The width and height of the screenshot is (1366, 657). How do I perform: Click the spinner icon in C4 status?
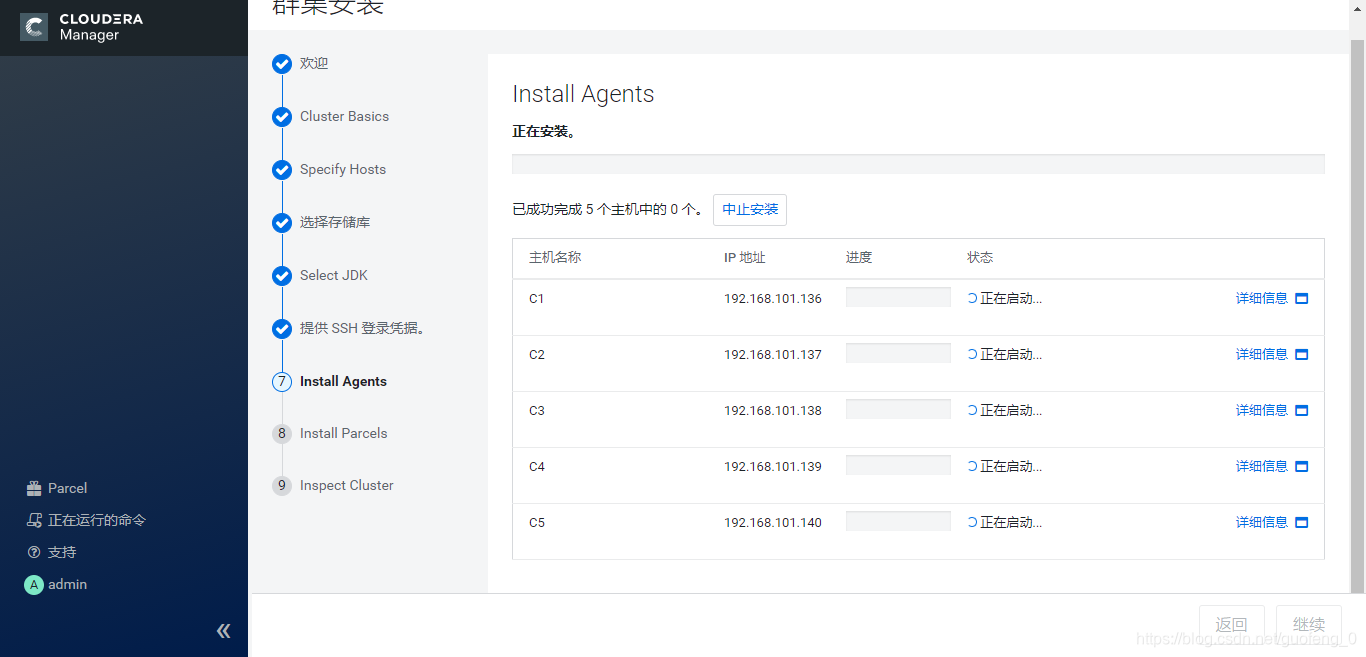[973, 466]
